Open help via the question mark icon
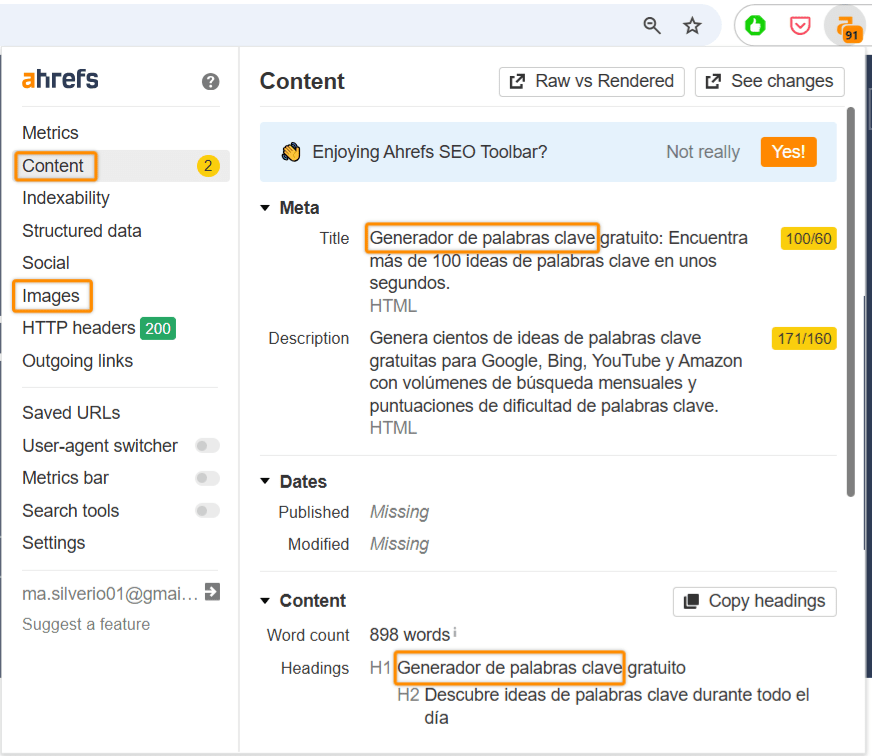 (x=210, y=83)
